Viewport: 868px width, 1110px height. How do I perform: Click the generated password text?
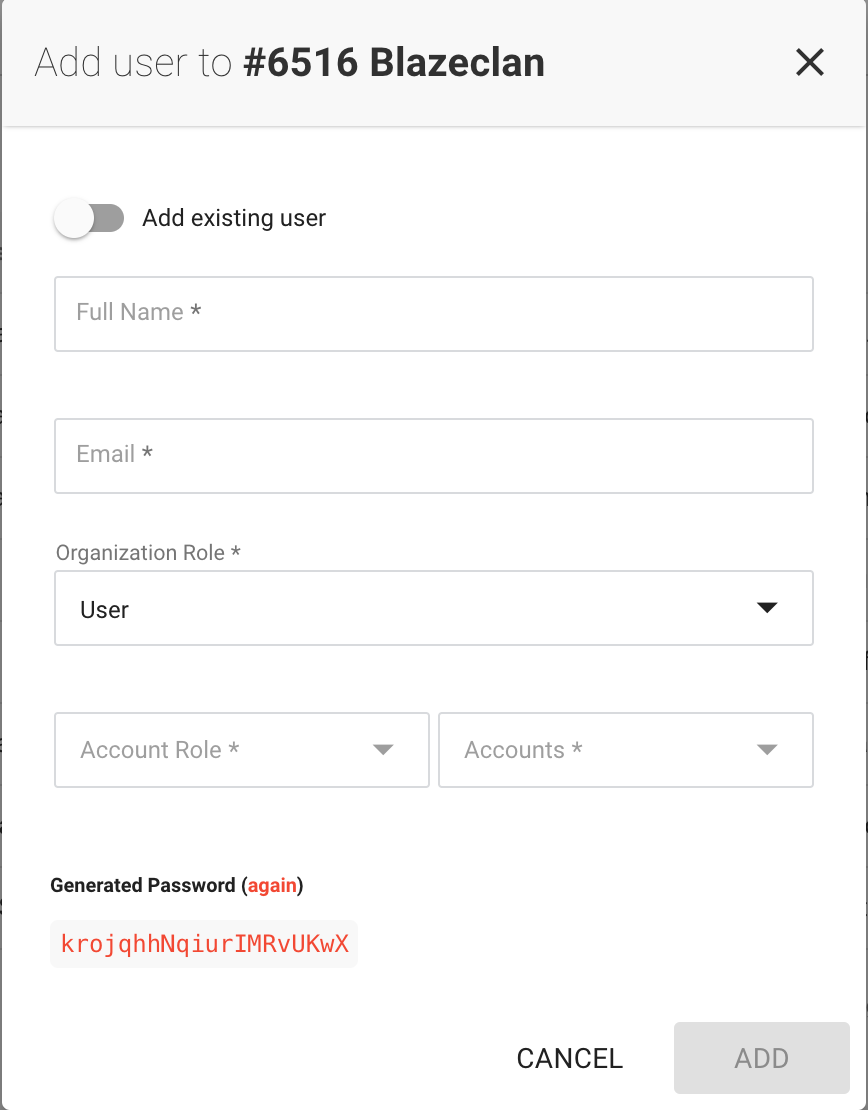[205, 944]
